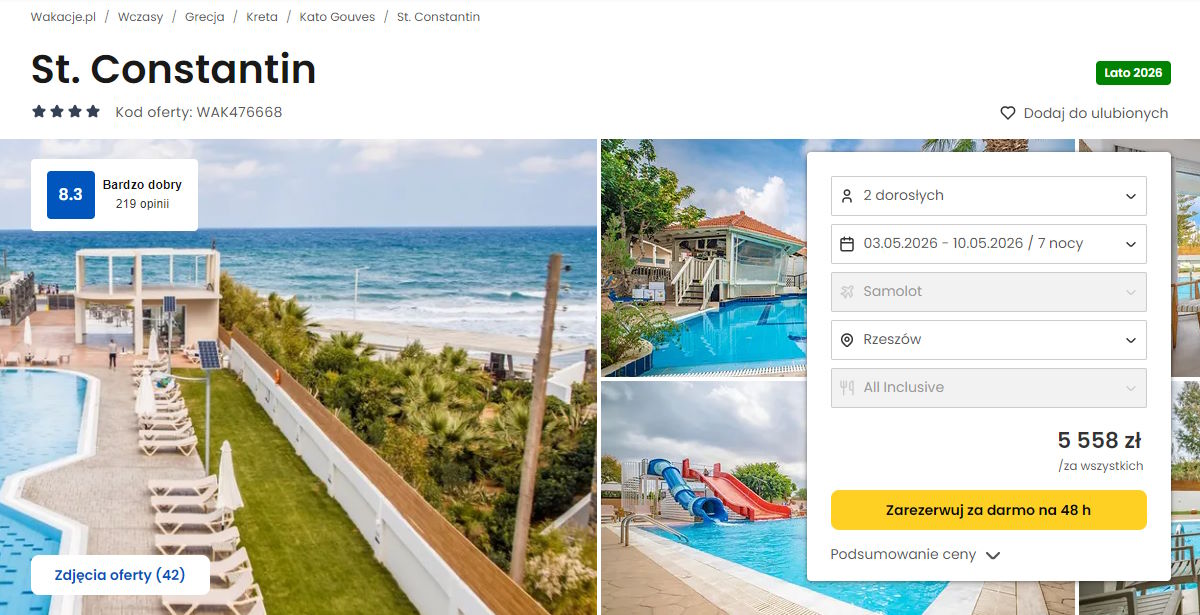Click the airplane icon beside Samolot
This screenshot has width=1200, height=615.
tap(847, 292)
